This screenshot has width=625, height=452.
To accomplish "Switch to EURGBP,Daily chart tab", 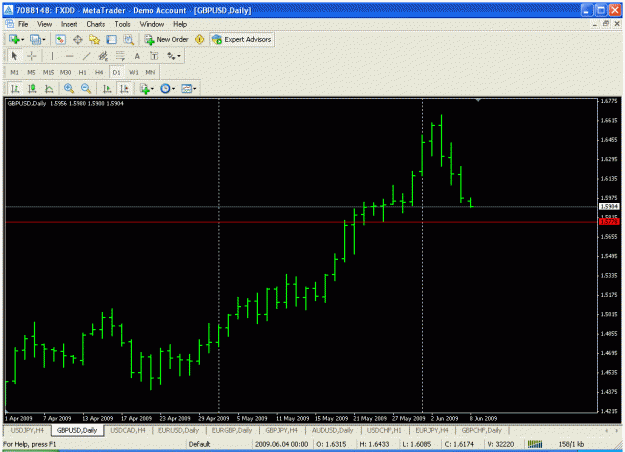I will tap(232, 430).
